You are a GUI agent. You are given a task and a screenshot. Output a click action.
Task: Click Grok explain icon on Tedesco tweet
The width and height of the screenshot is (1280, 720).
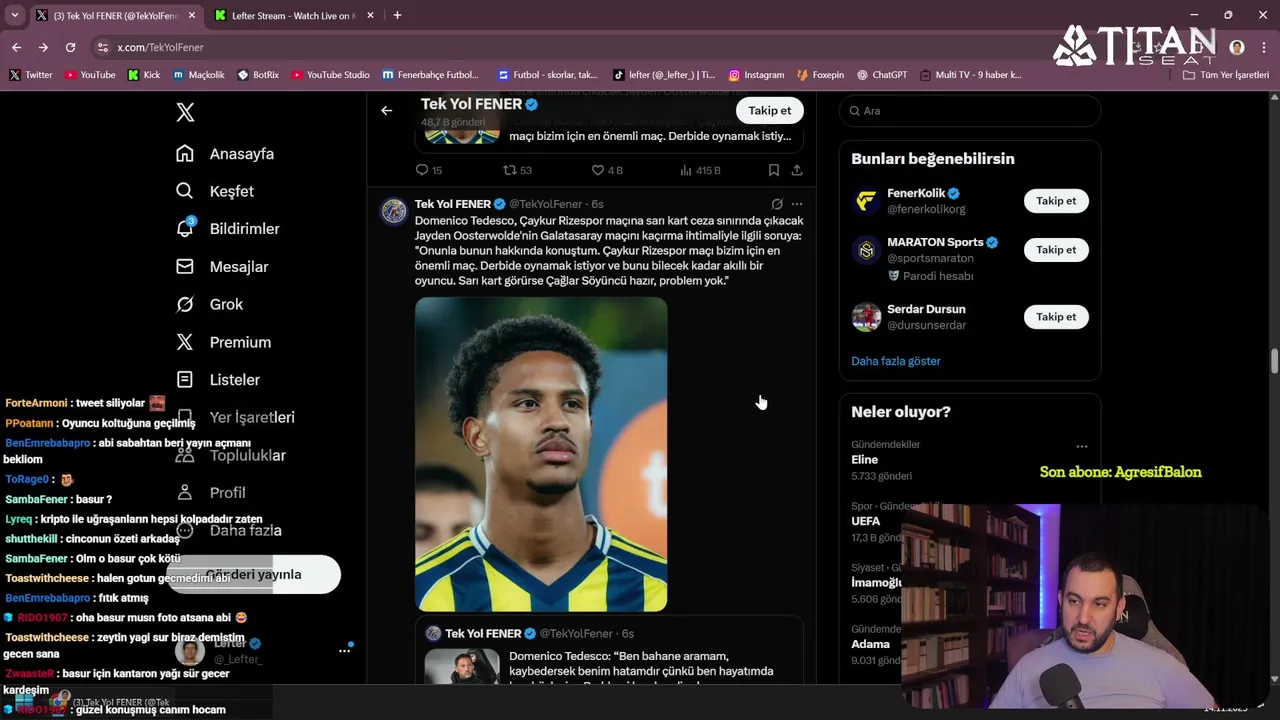tap(777, 203)
